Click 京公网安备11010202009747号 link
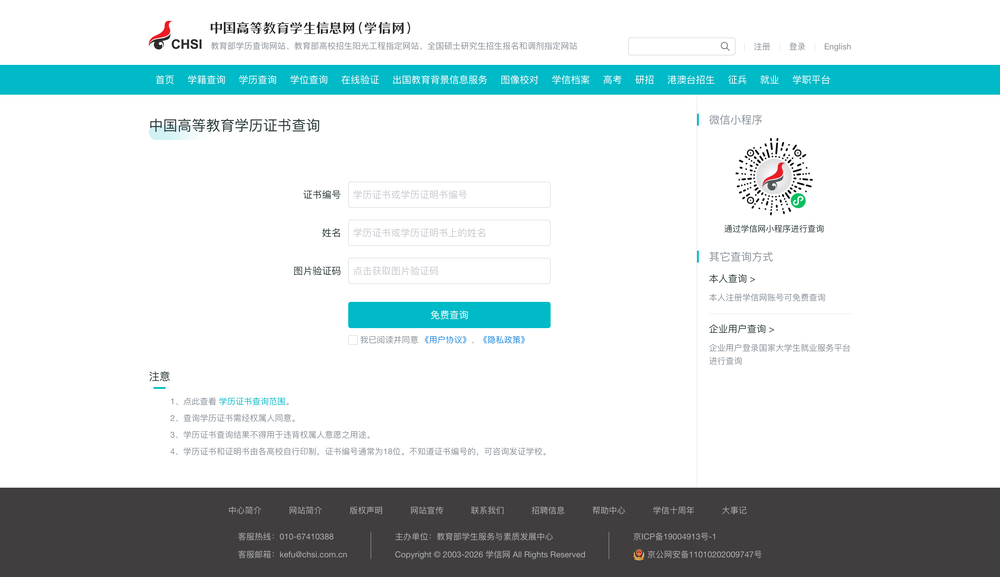The width and height of the screenshot is (1000, 577). pos(704,555)
